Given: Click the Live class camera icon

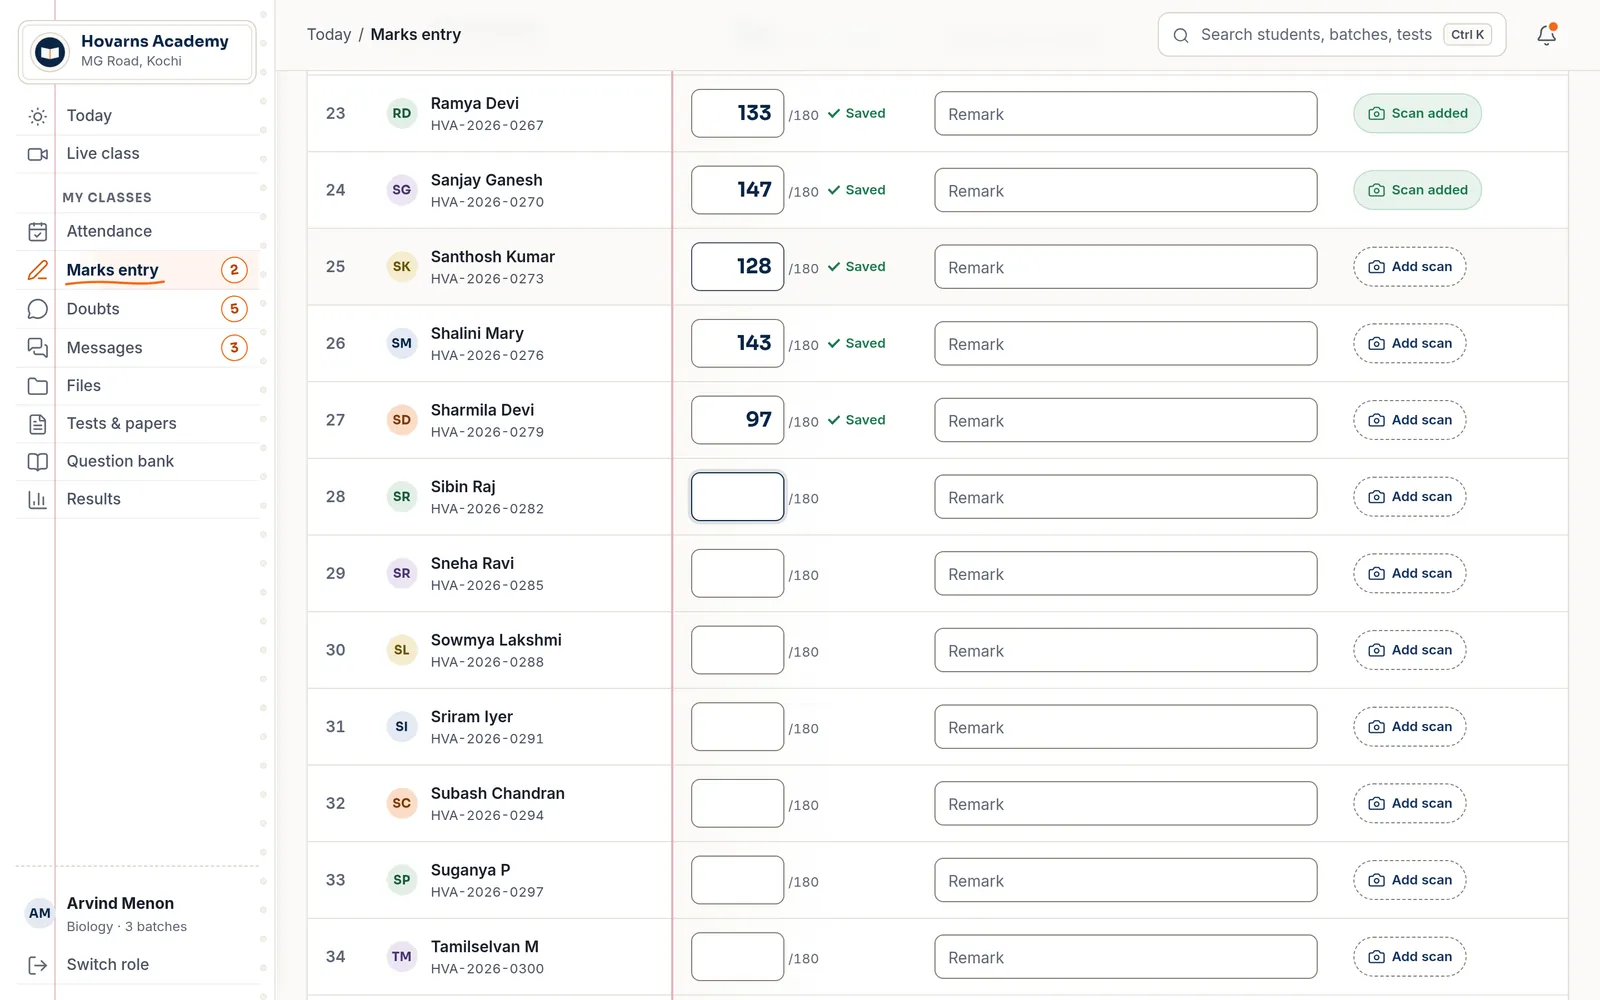Looking at the screenshot, I should tap(38, 154).
